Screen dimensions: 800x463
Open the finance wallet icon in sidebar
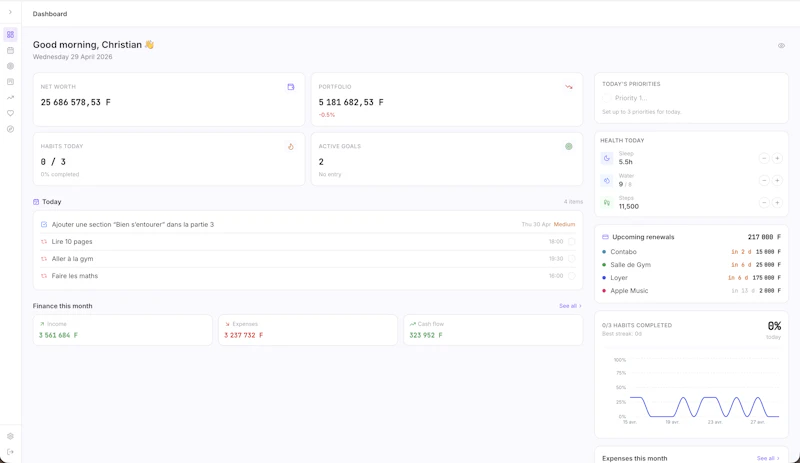[10, 82]
